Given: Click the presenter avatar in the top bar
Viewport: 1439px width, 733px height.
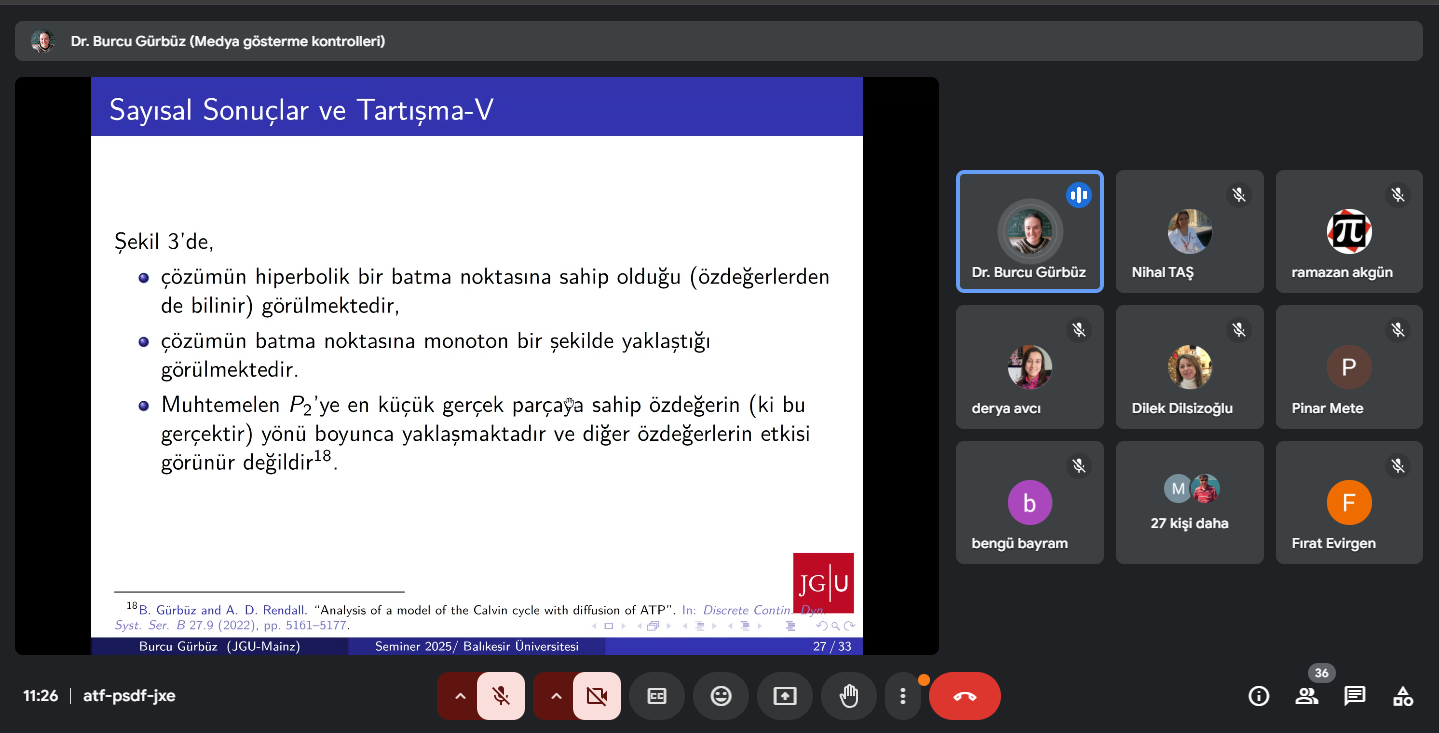Looking at the screenshot, I should 42,41.
